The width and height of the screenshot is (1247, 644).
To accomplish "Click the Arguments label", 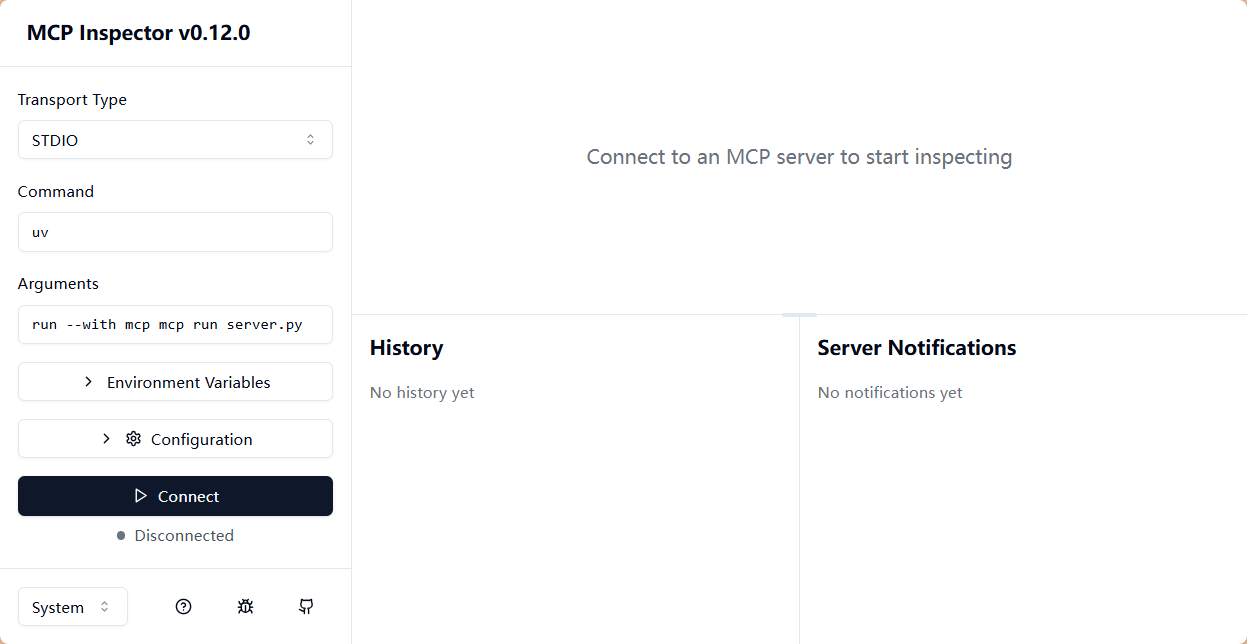I will click(58, 283).
